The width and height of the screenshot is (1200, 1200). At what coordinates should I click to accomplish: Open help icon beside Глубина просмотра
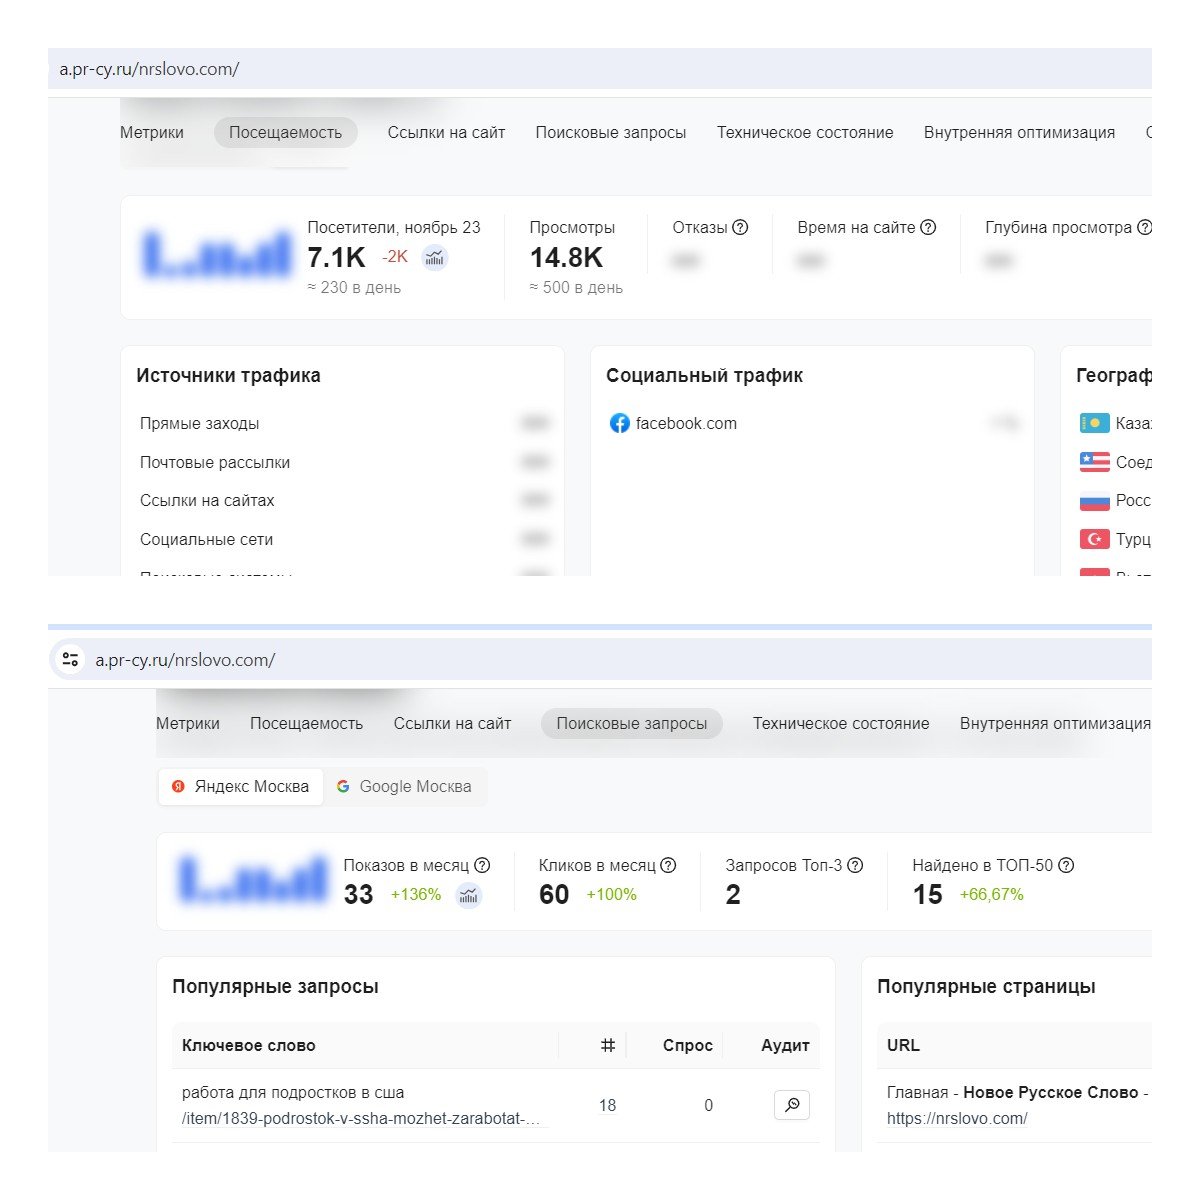pos(1145,227)
